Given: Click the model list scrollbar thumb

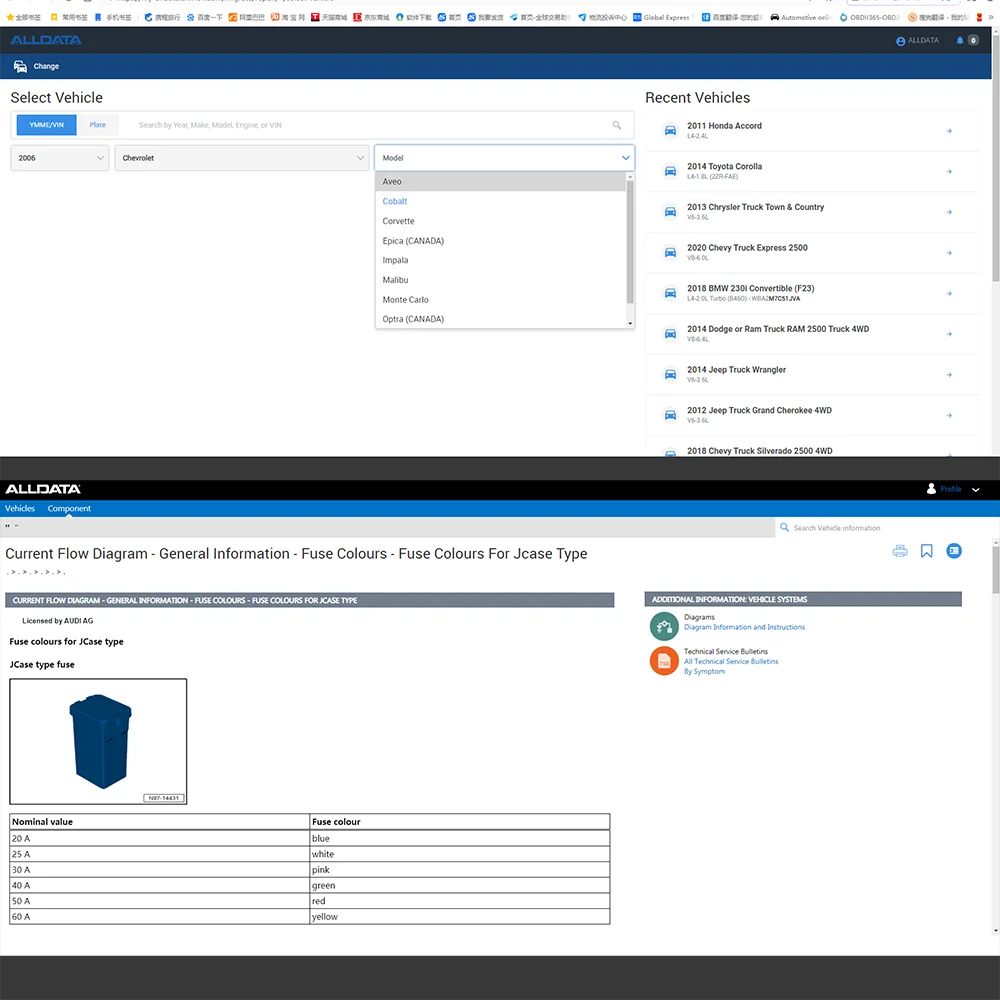Looking at the screenshot, I should click(630, 242).
